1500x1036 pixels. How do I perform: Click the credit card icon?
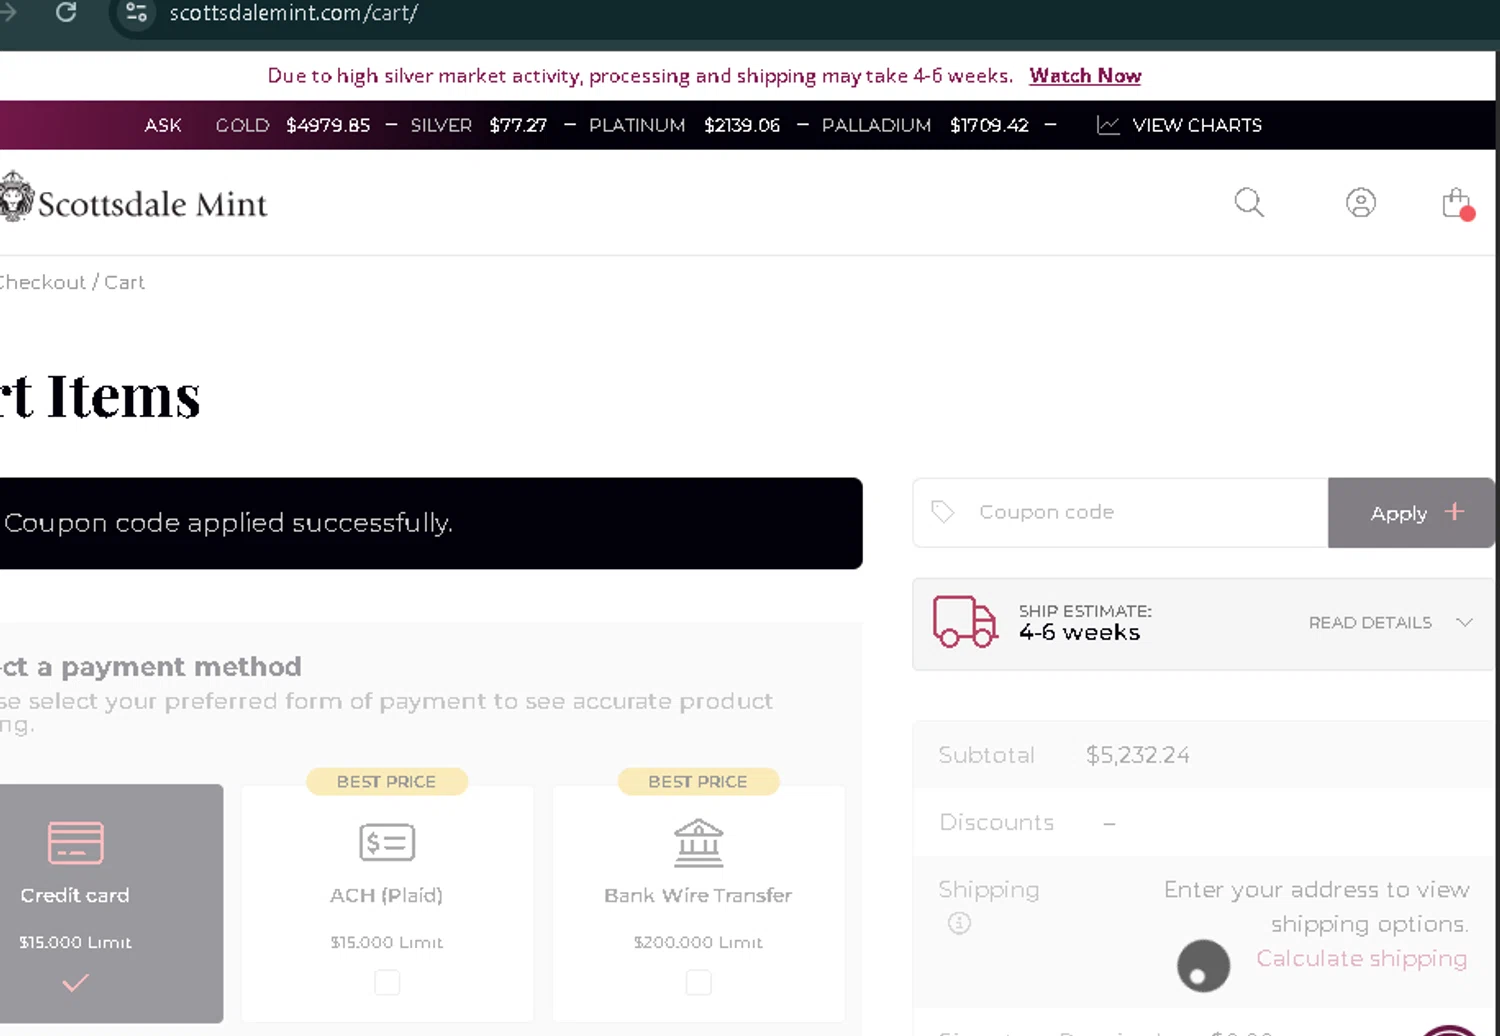point(76,842)
